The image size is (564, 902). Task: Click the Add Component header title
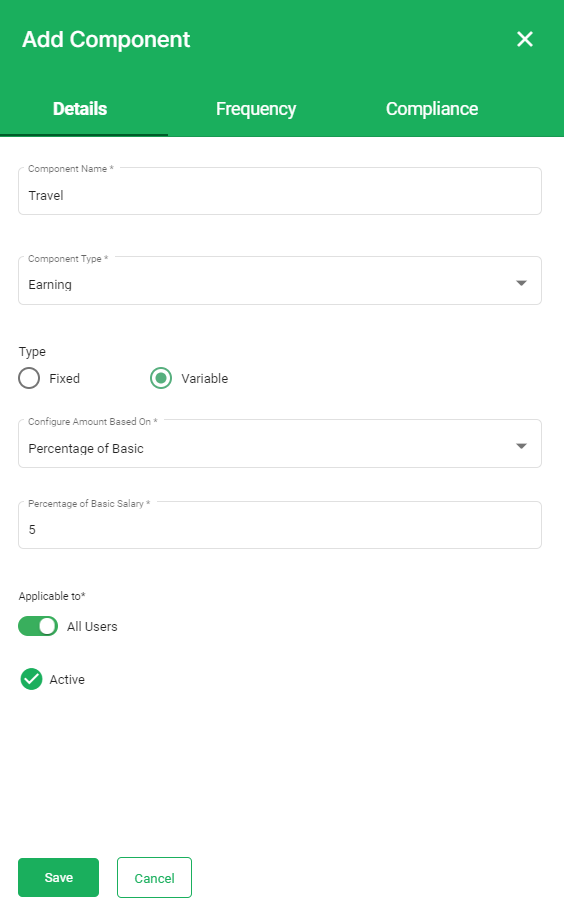[106, 40]
